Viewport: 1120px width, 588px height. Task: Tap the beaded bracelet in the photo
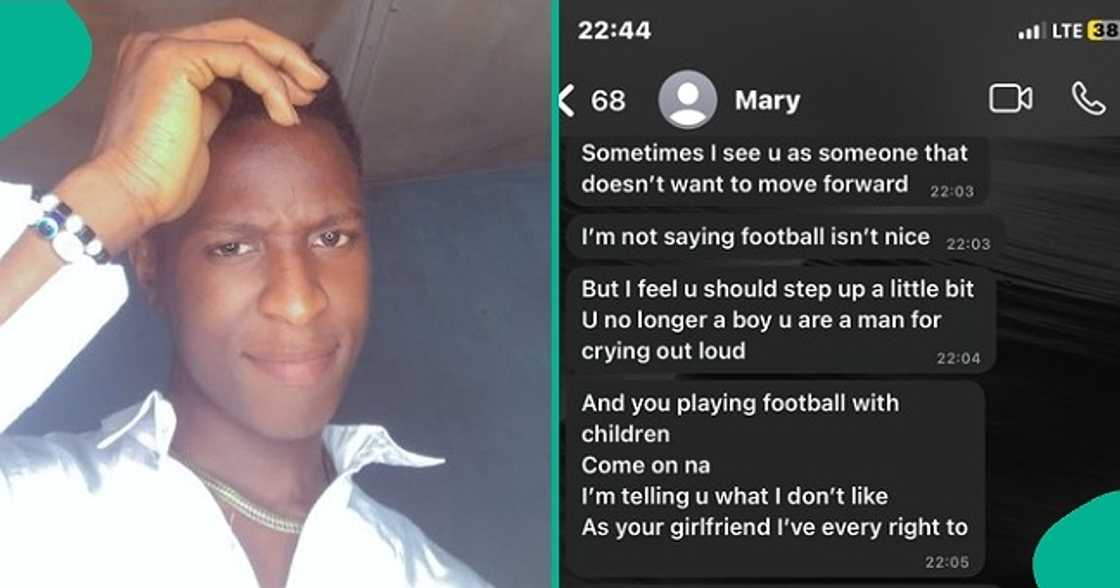click(x=70, y=227)
